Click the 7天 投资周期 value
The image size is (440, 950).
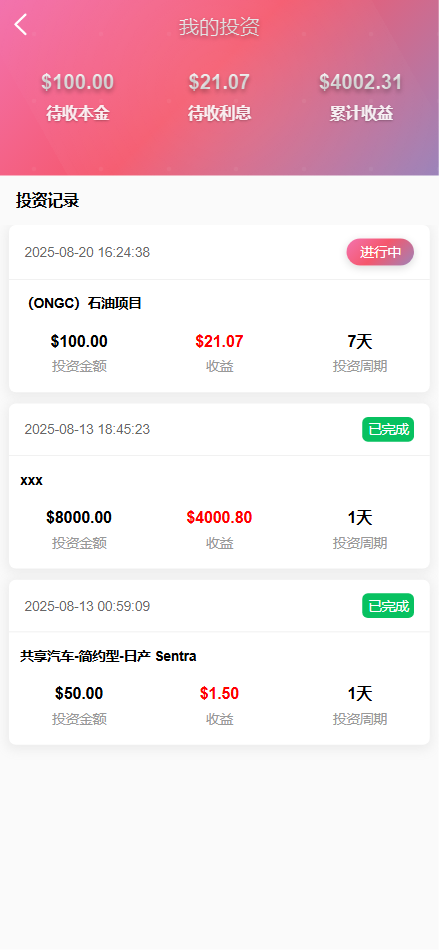360,342
